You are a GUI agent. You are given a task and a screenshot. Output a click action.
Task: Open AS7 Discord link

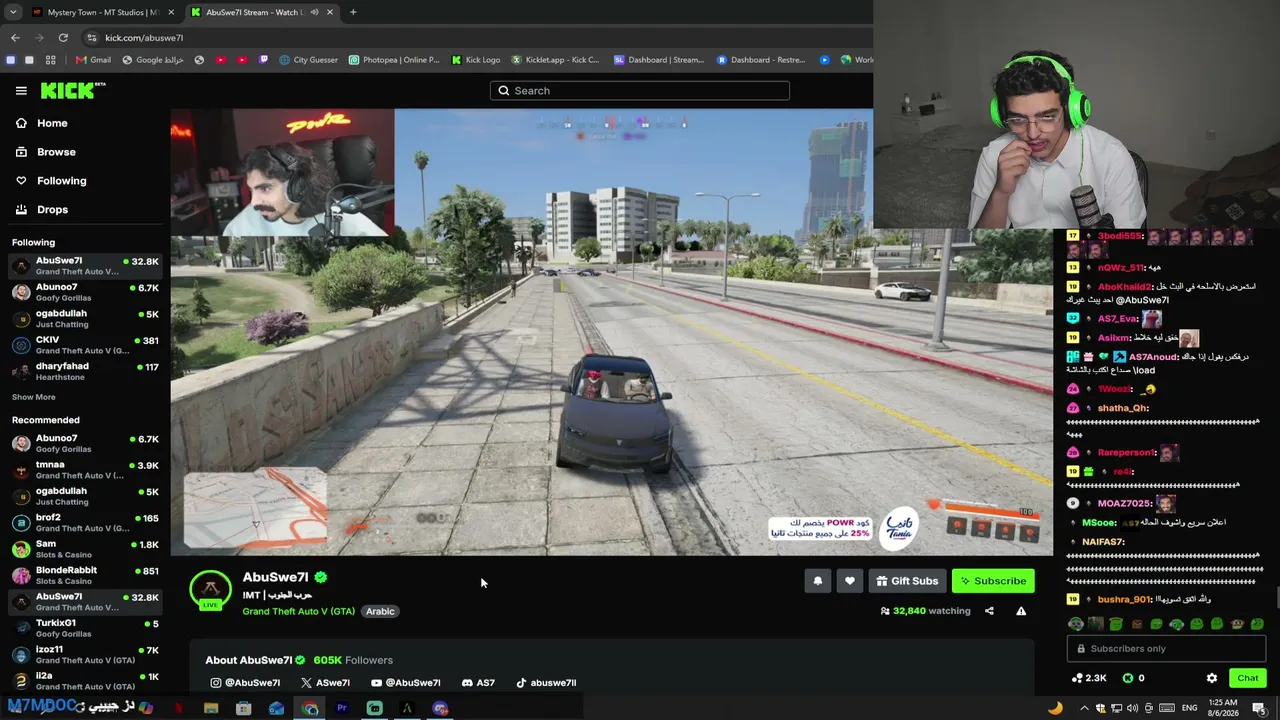tap(478, 683)
